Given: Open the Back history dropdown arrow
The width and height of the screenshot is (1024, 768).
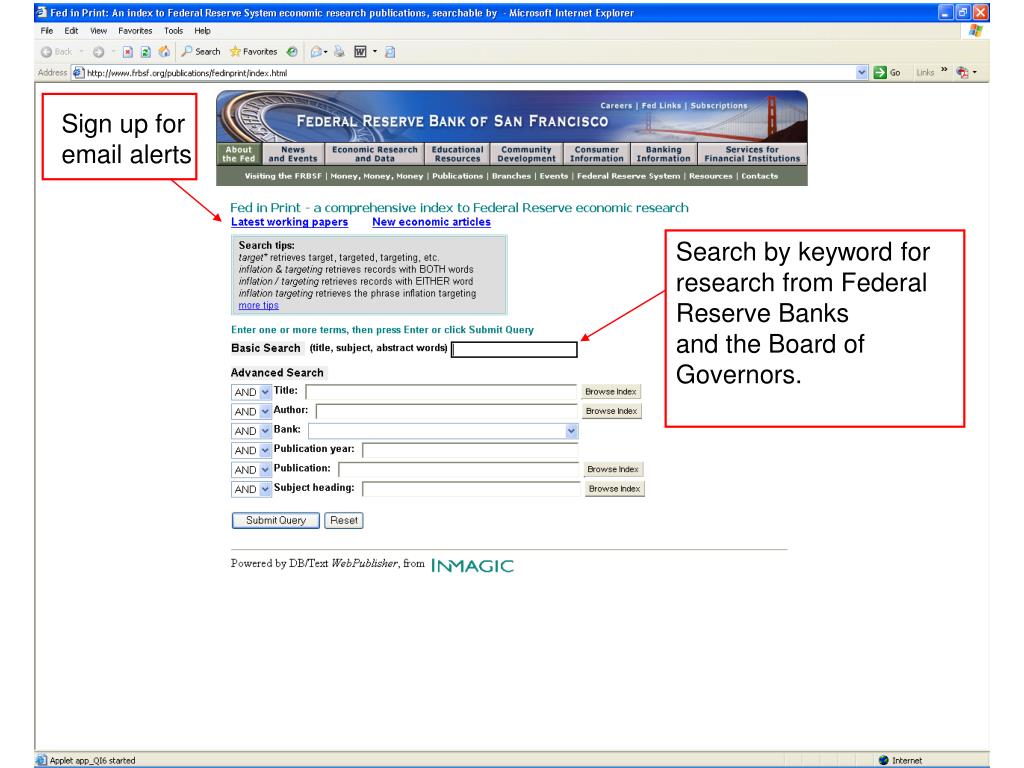Looking at the screenshot, I should click(x=81, y=52).
